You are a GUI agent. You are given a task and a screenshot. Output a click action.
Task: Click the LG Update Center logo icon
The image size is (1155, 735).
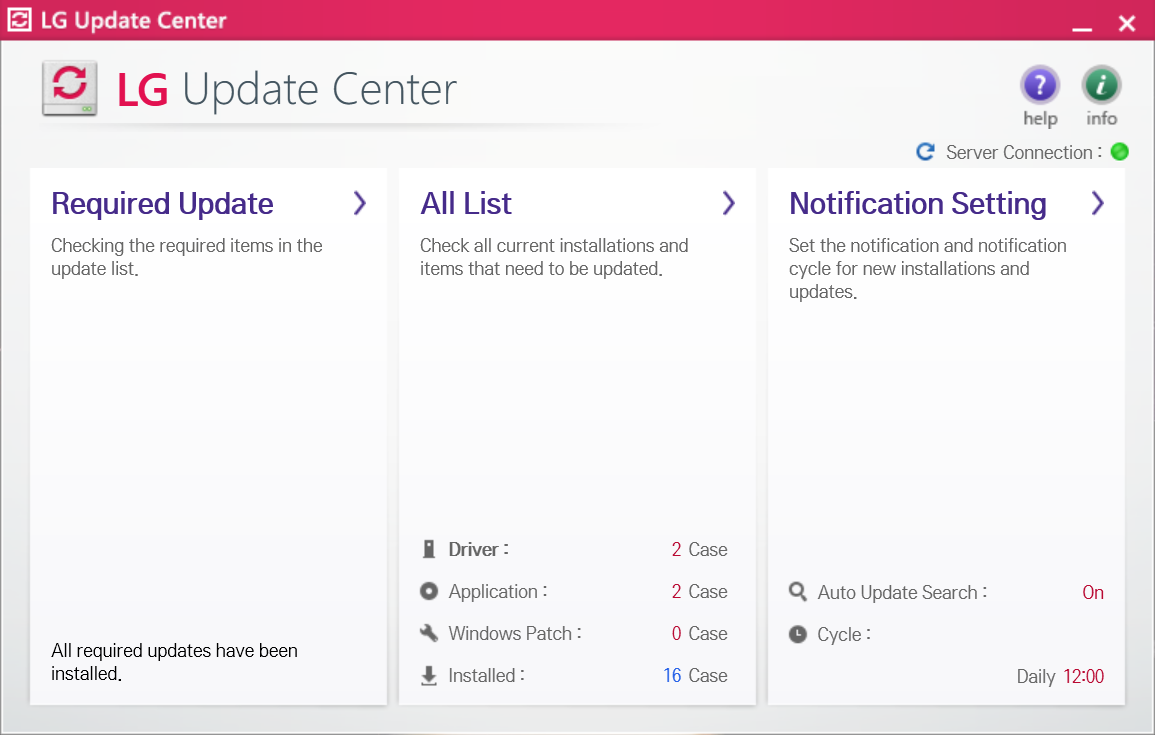pos(69,88)
